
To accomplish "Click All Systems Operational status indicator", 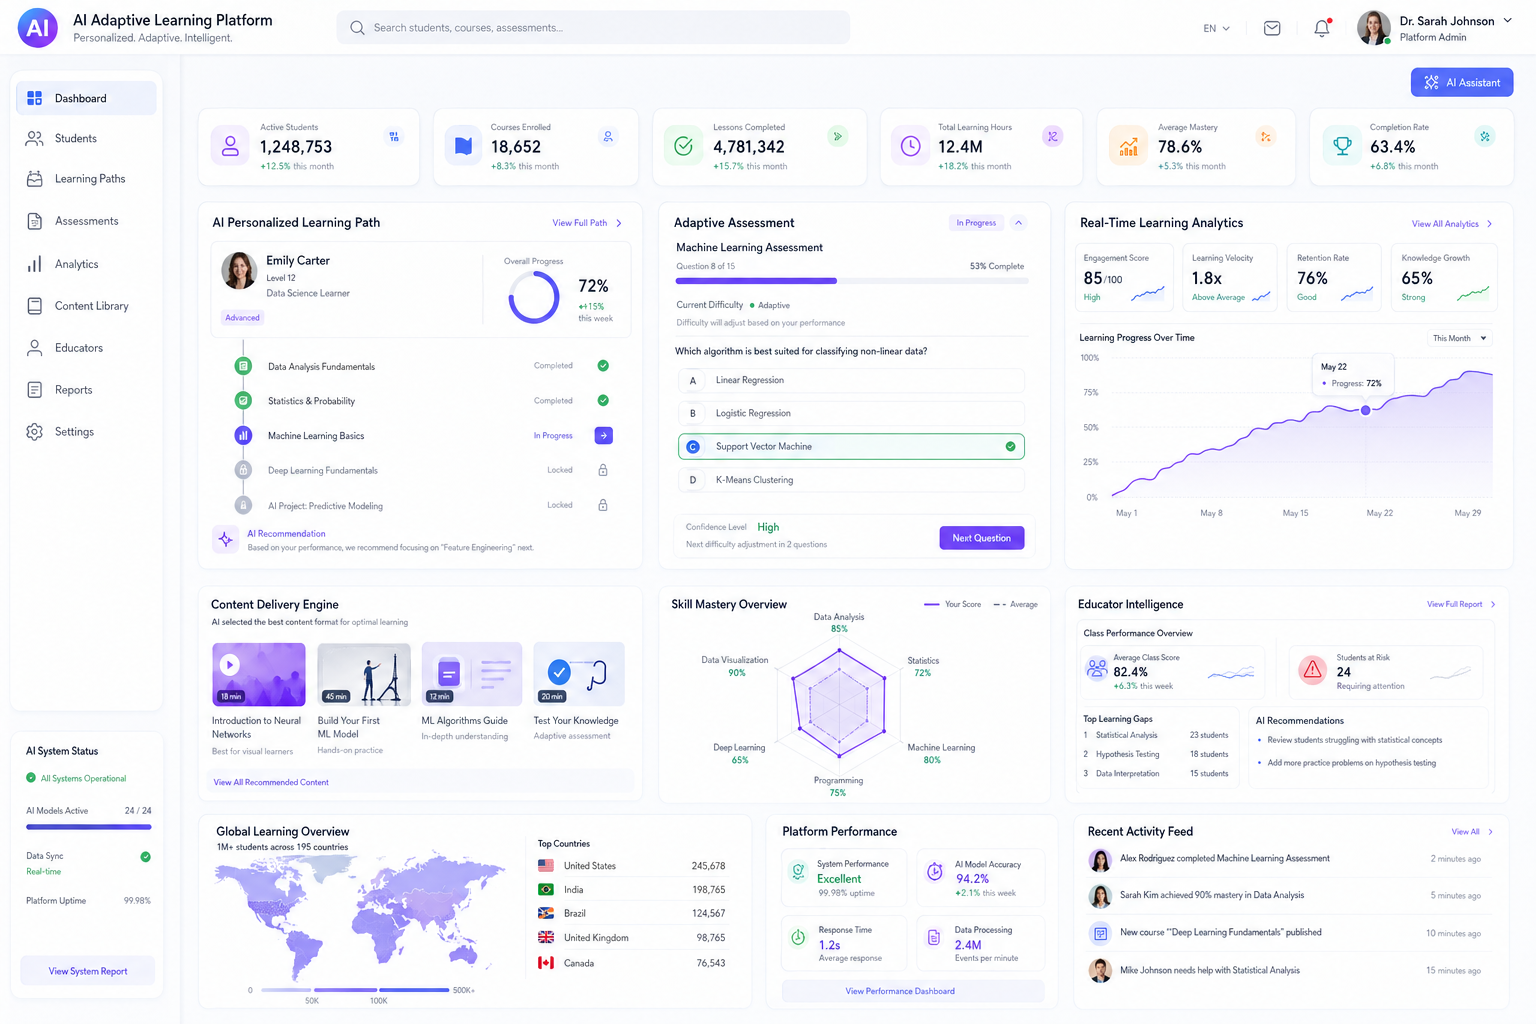I will pos(31,778).
